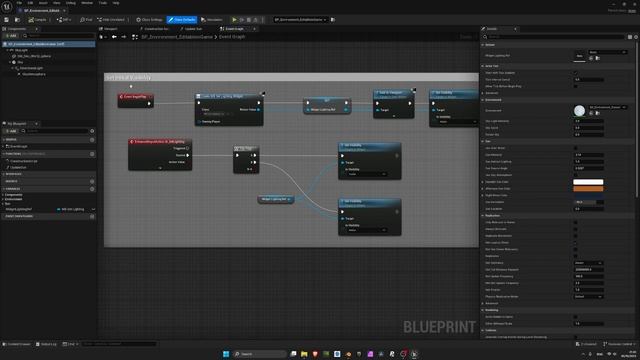This screenshot has height=360, width=640.
Task: Add a new graph with plus icon
Action: point(92,140)
